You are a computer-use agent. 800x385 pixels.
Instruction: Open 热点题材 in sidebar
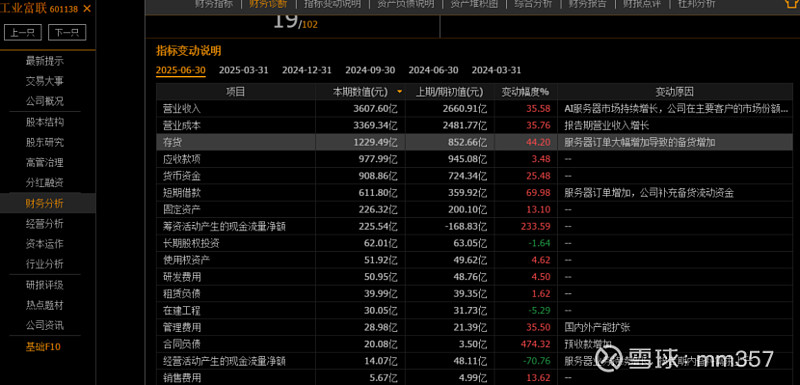click(x=45, y=305)
